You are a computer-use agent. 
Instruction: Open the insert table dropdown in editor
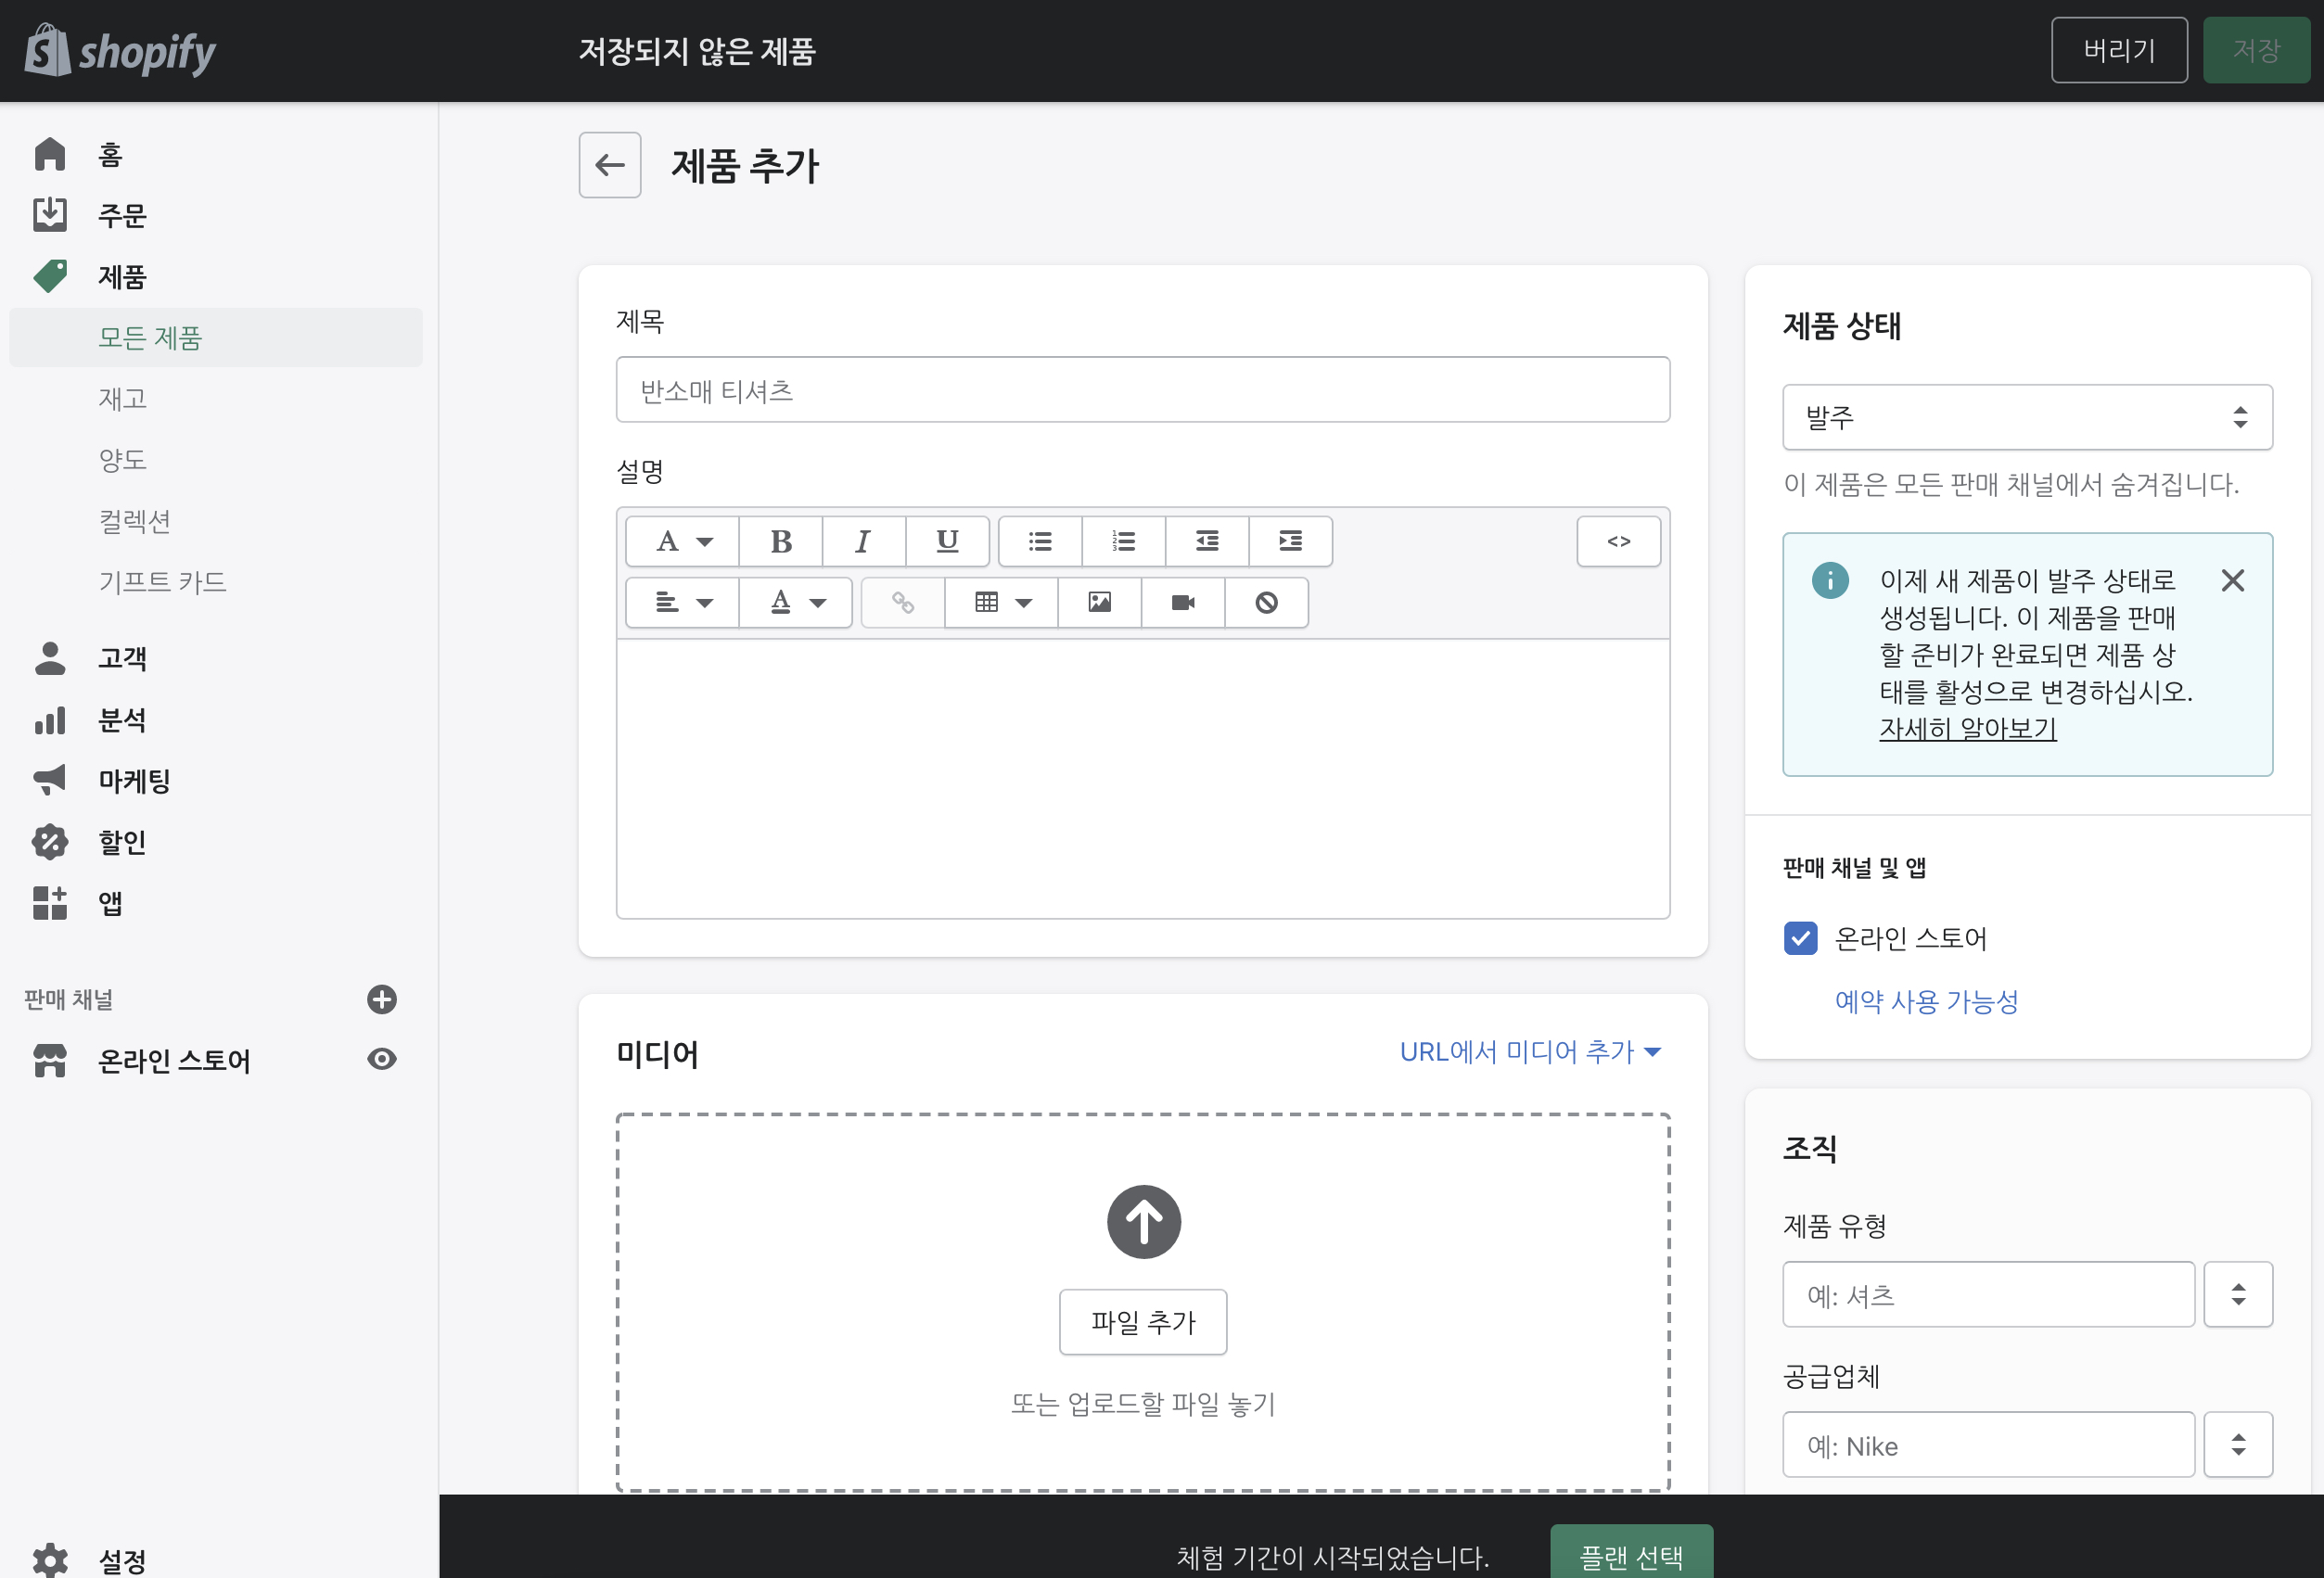click(1001, 602)
